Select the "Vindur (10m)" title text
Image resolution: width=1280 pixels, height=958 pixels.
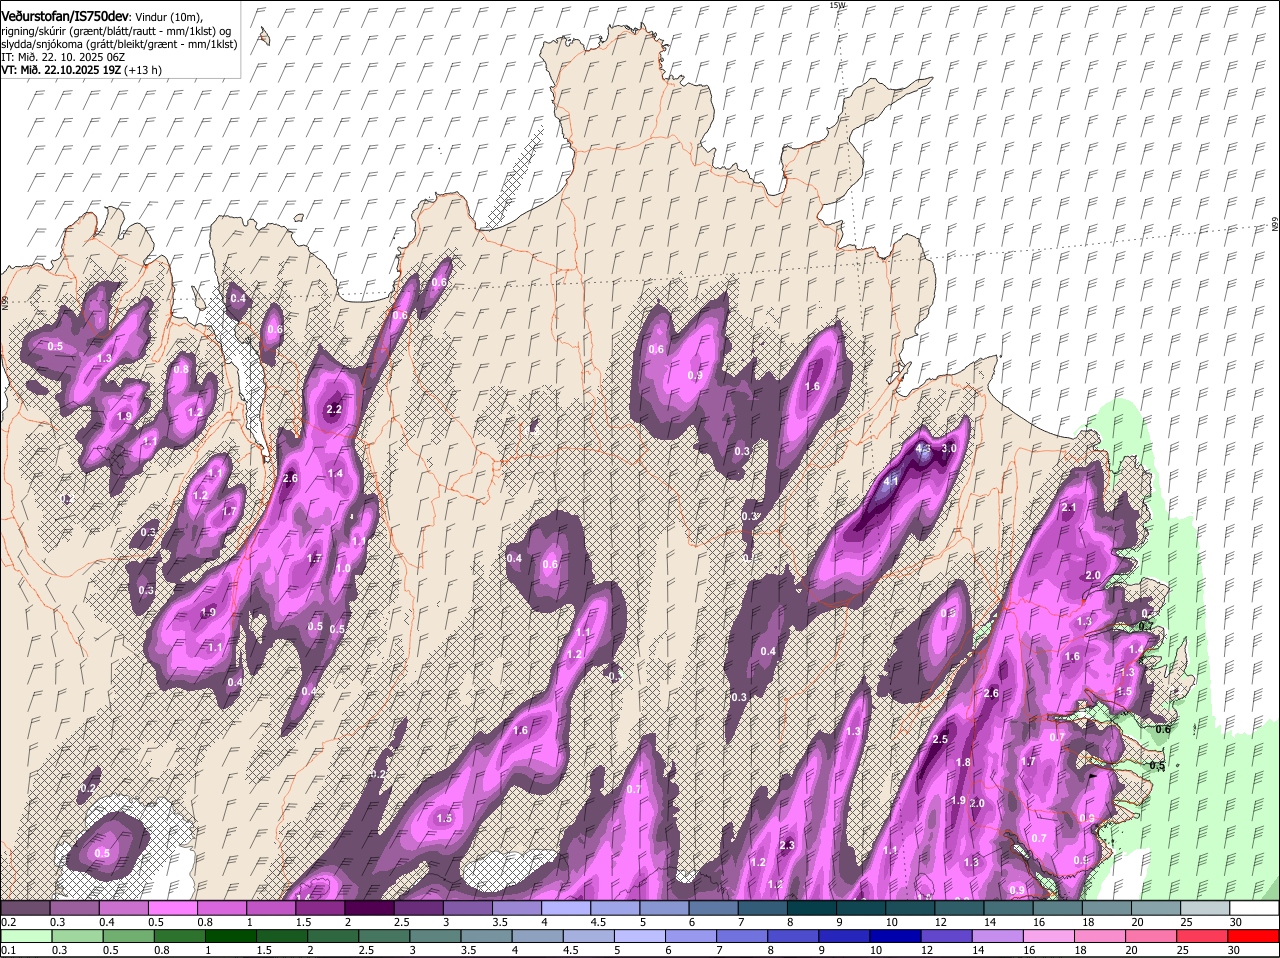point(168,16)
